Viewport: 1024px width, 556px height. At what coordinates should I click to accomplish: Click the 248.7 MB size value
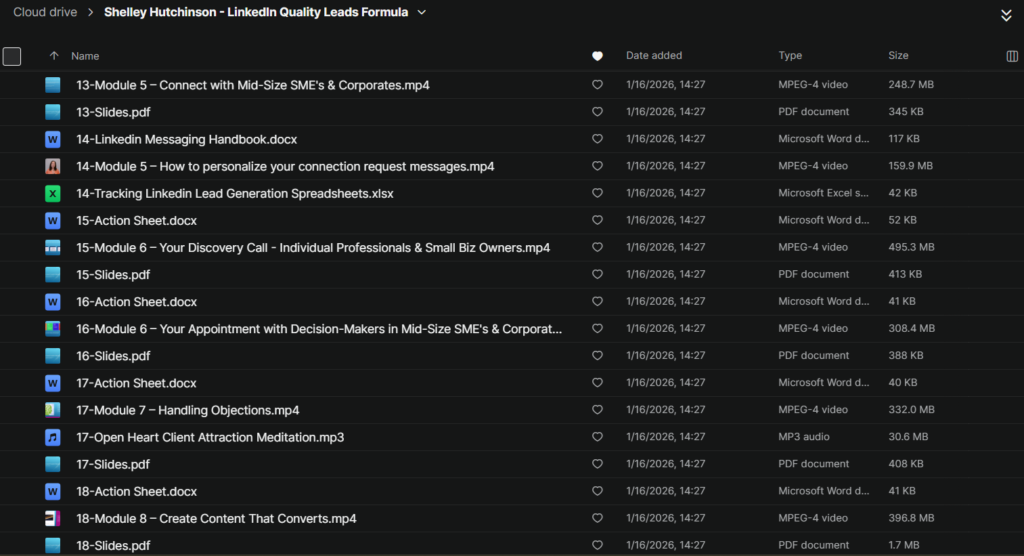tap(910, 84)
